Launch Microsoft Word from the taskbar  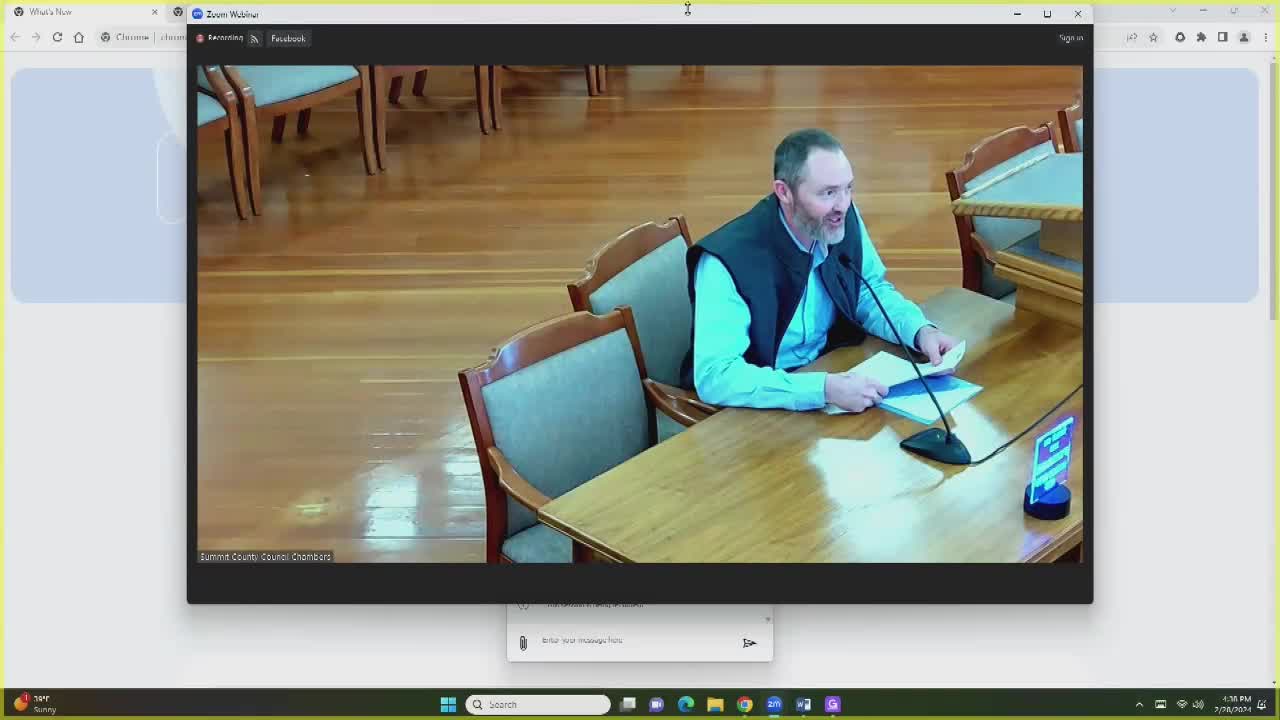click(x=803, y=704)
